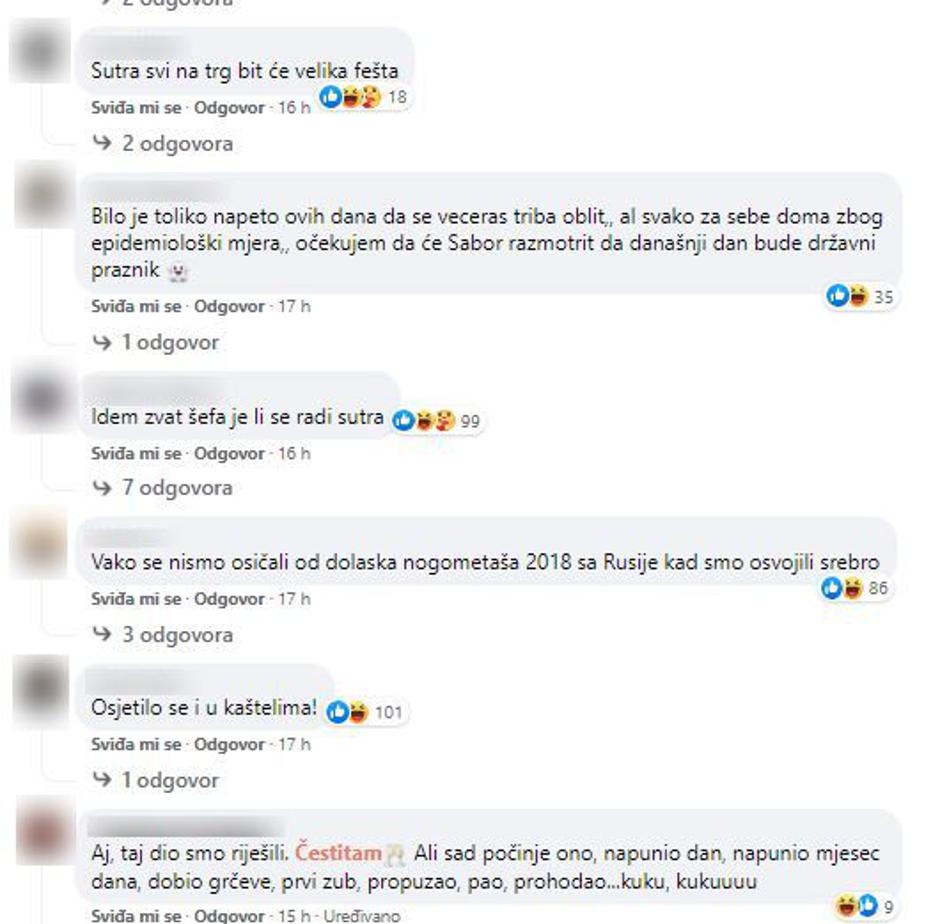View the 9 reactions on the 'Čestitam' comment
The width and height of the screenshot is (940, 924).
click(864, 906)
